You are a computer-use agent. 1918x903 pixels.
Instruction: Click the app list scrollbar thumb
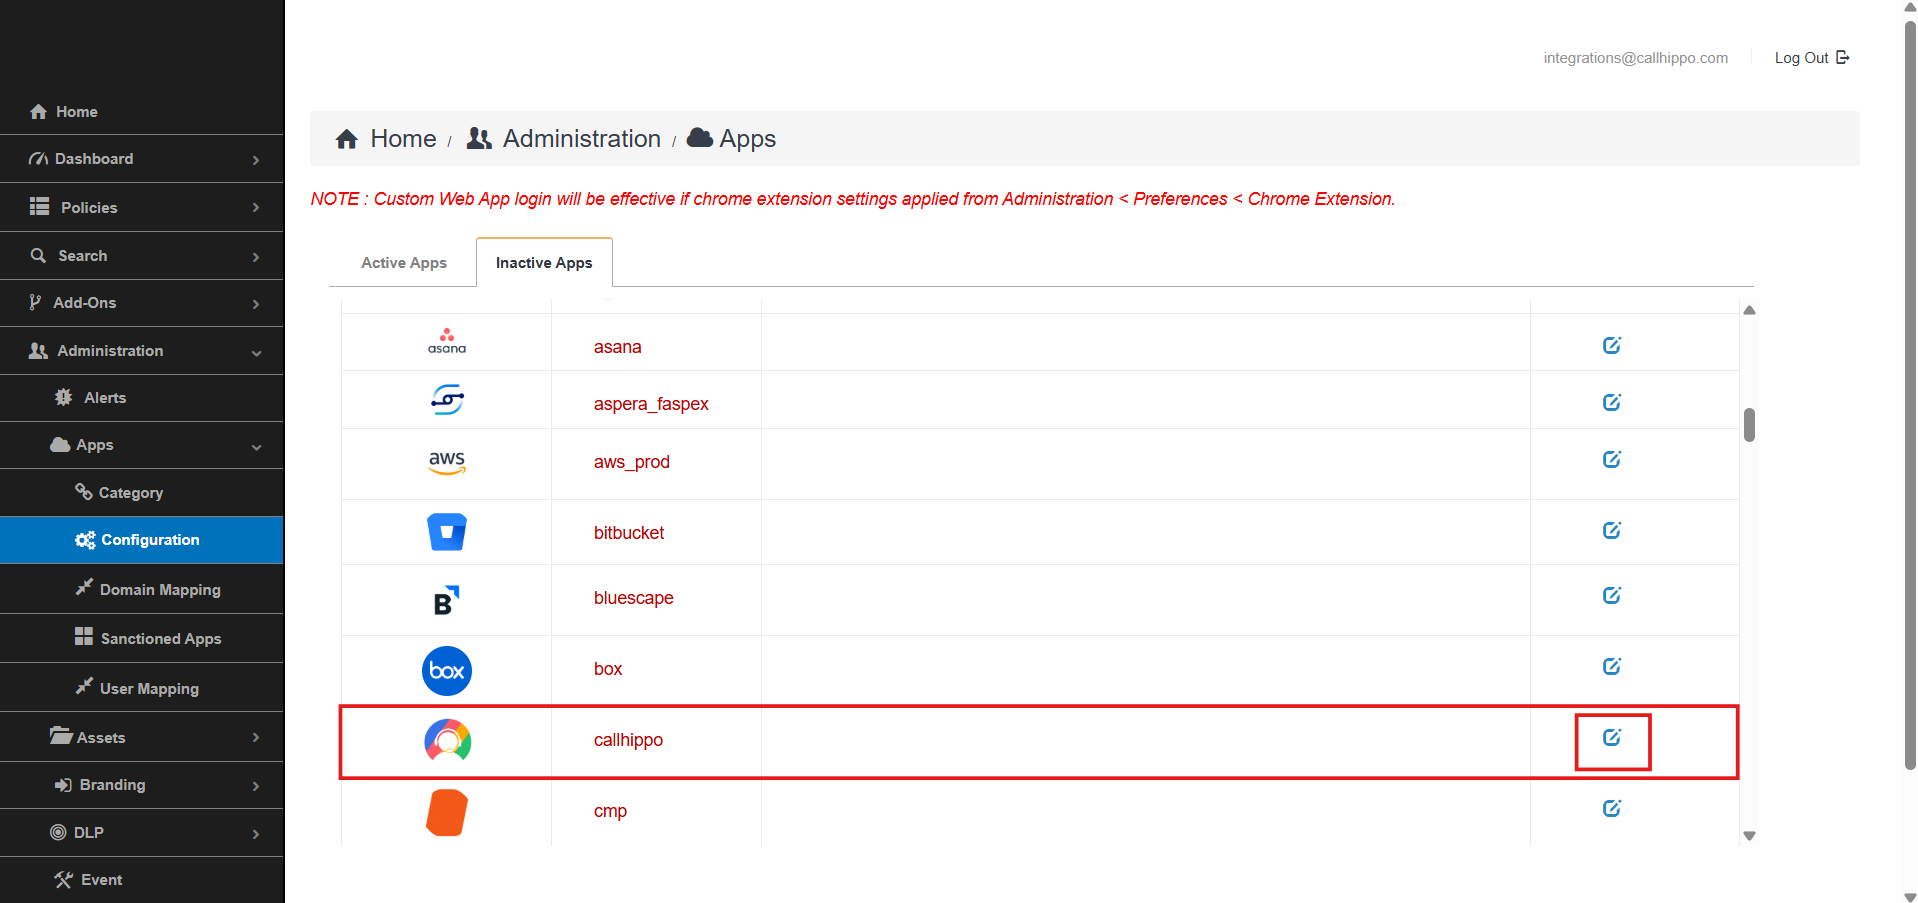tap(1749, 424)
